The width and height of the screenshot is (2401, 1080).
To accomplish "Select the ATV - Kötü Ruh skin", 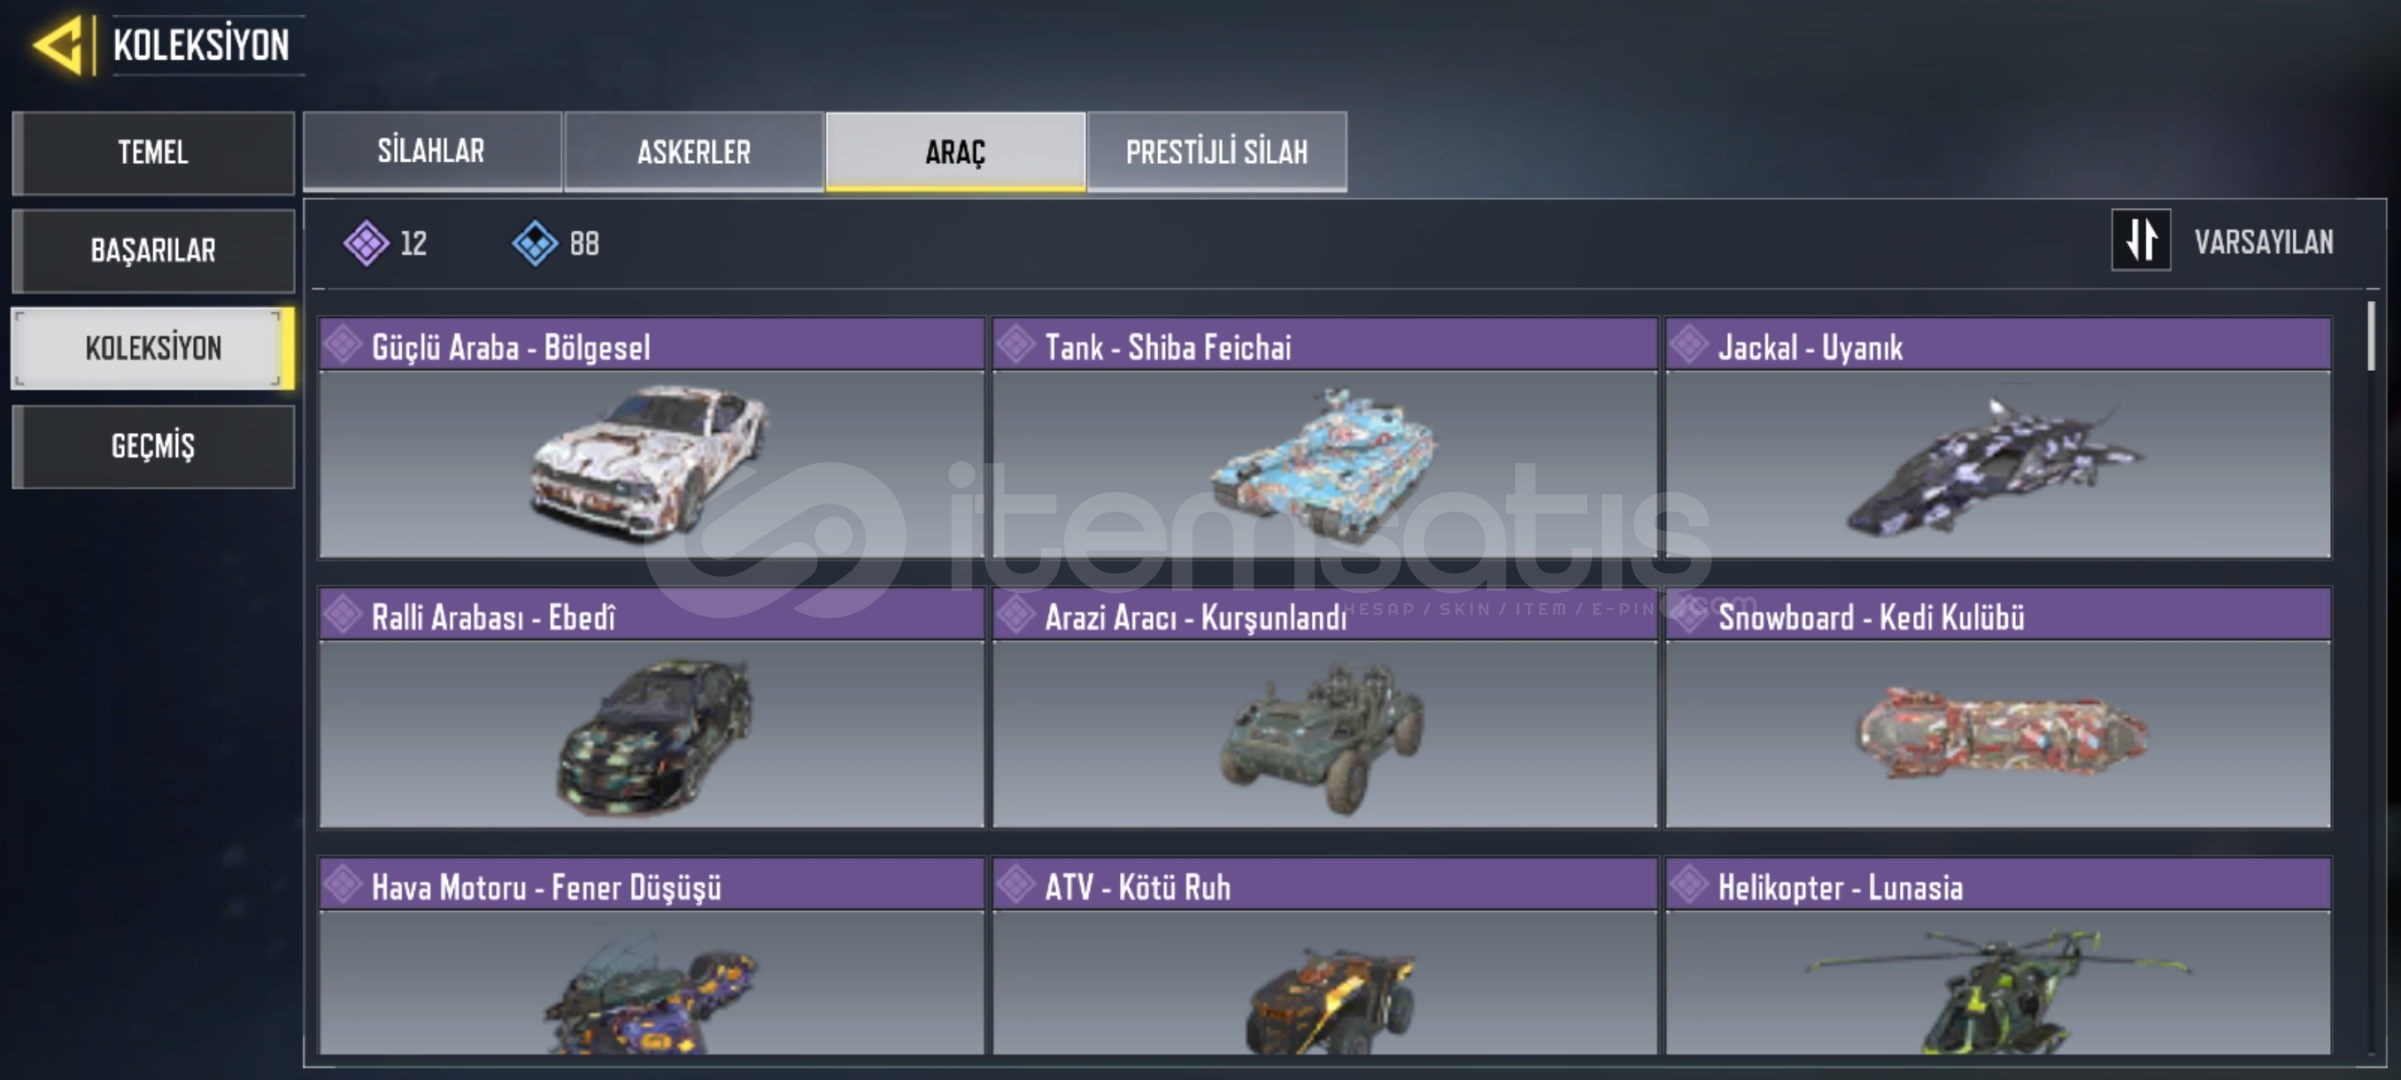I will (x=1324, y=956).
